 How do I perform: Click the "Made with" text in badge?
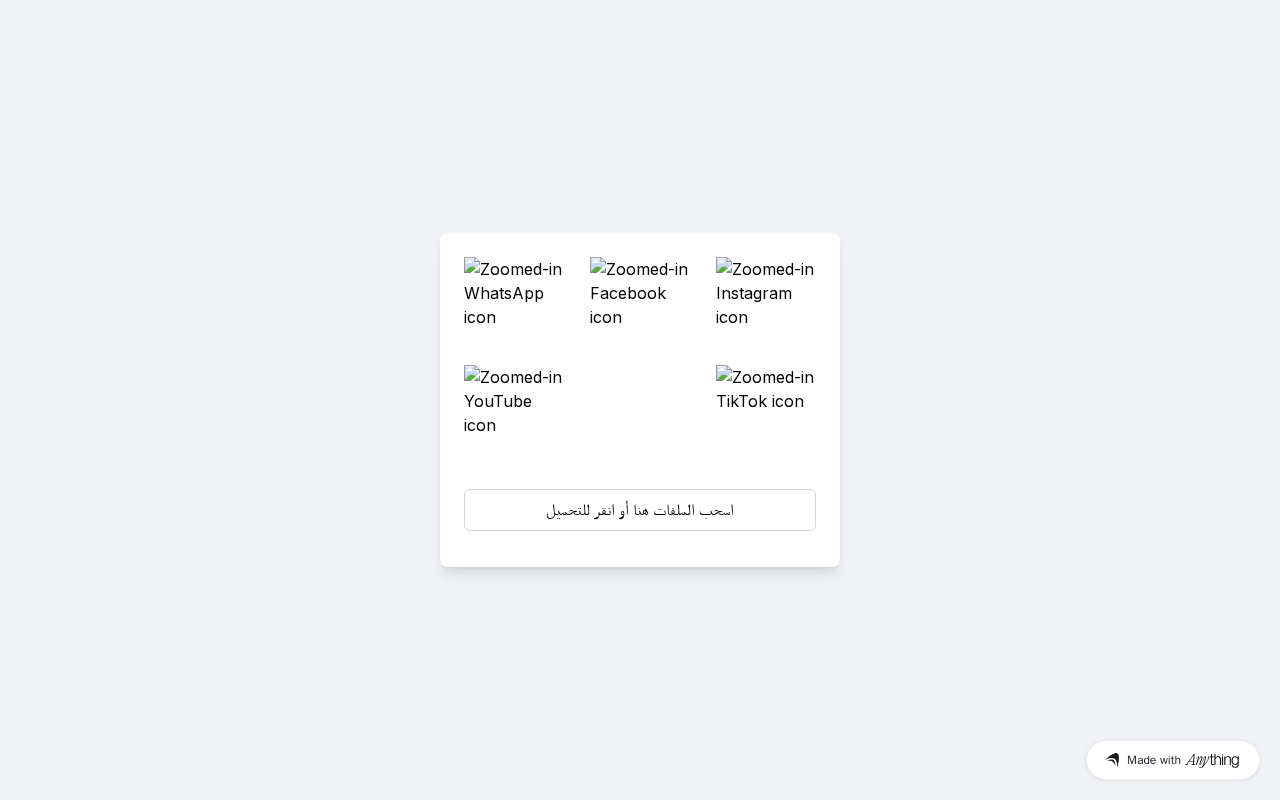[x=1153, y=760]
